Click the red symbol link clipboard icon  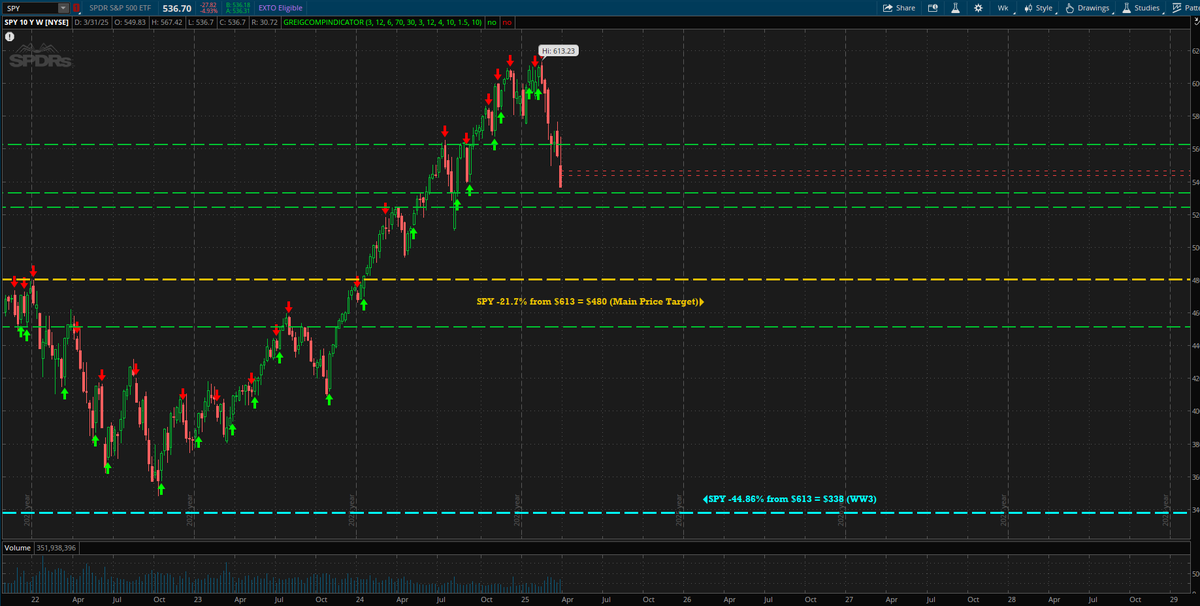coord(76,8)
